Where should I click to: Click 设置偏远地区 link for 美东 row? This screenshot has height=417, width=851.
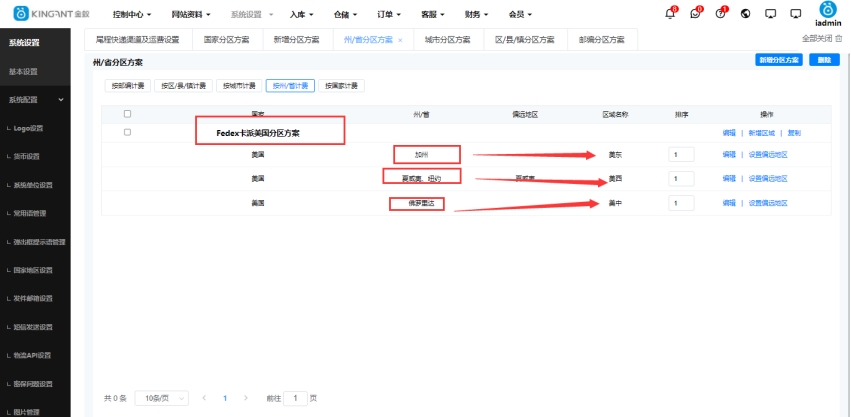tap(768, 155)
